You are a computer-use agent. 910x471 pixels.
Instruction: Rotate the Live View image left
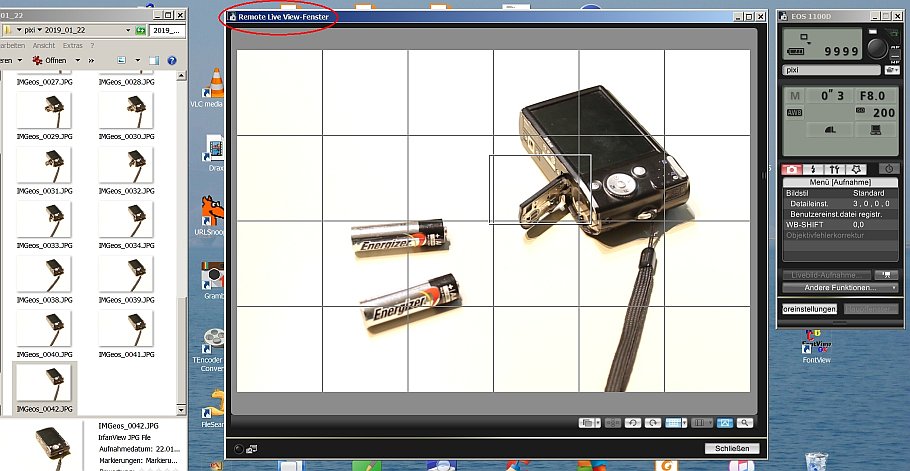click(x=633, y=423)
